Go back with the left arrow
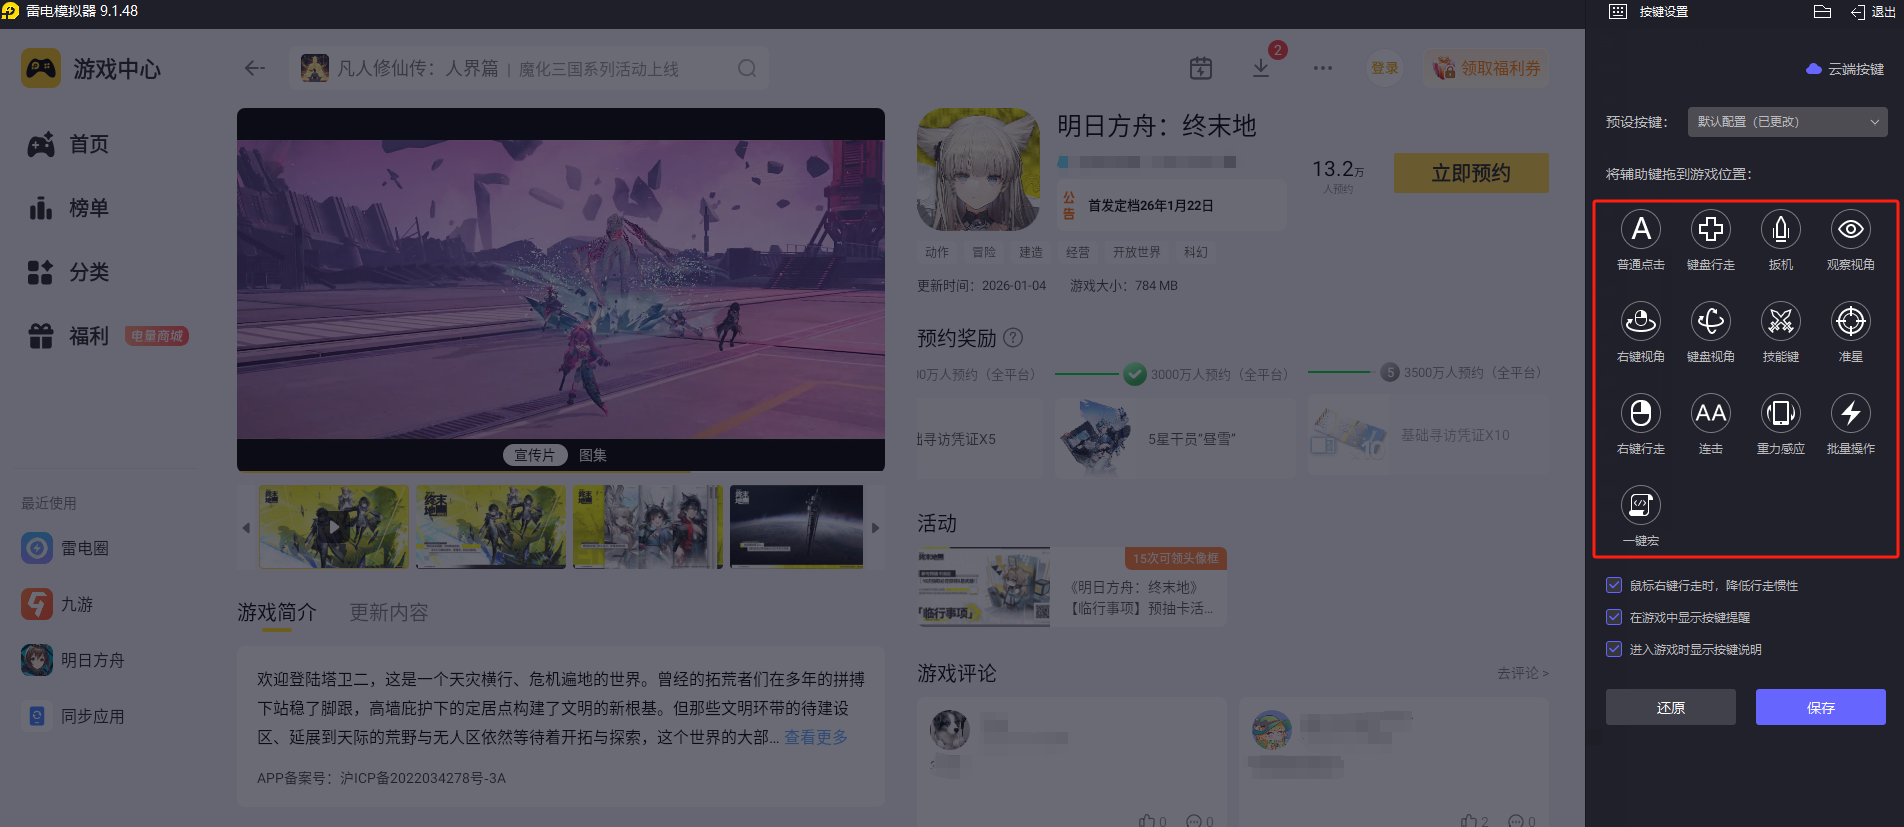 (x=255, y=68)
